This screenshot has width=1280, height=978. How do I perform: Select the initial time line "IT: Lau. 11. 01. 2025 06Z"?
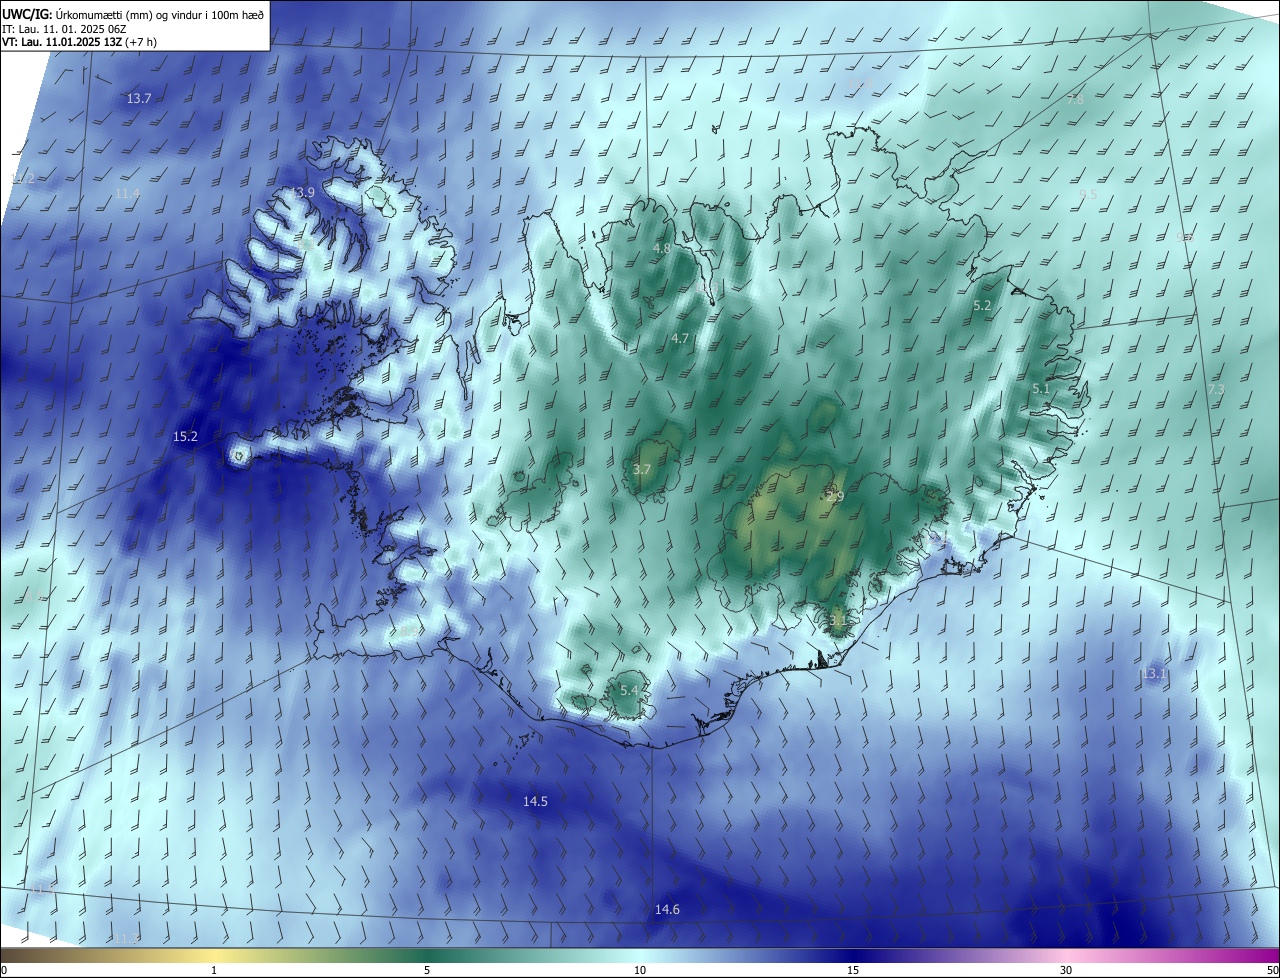[64, 28]
